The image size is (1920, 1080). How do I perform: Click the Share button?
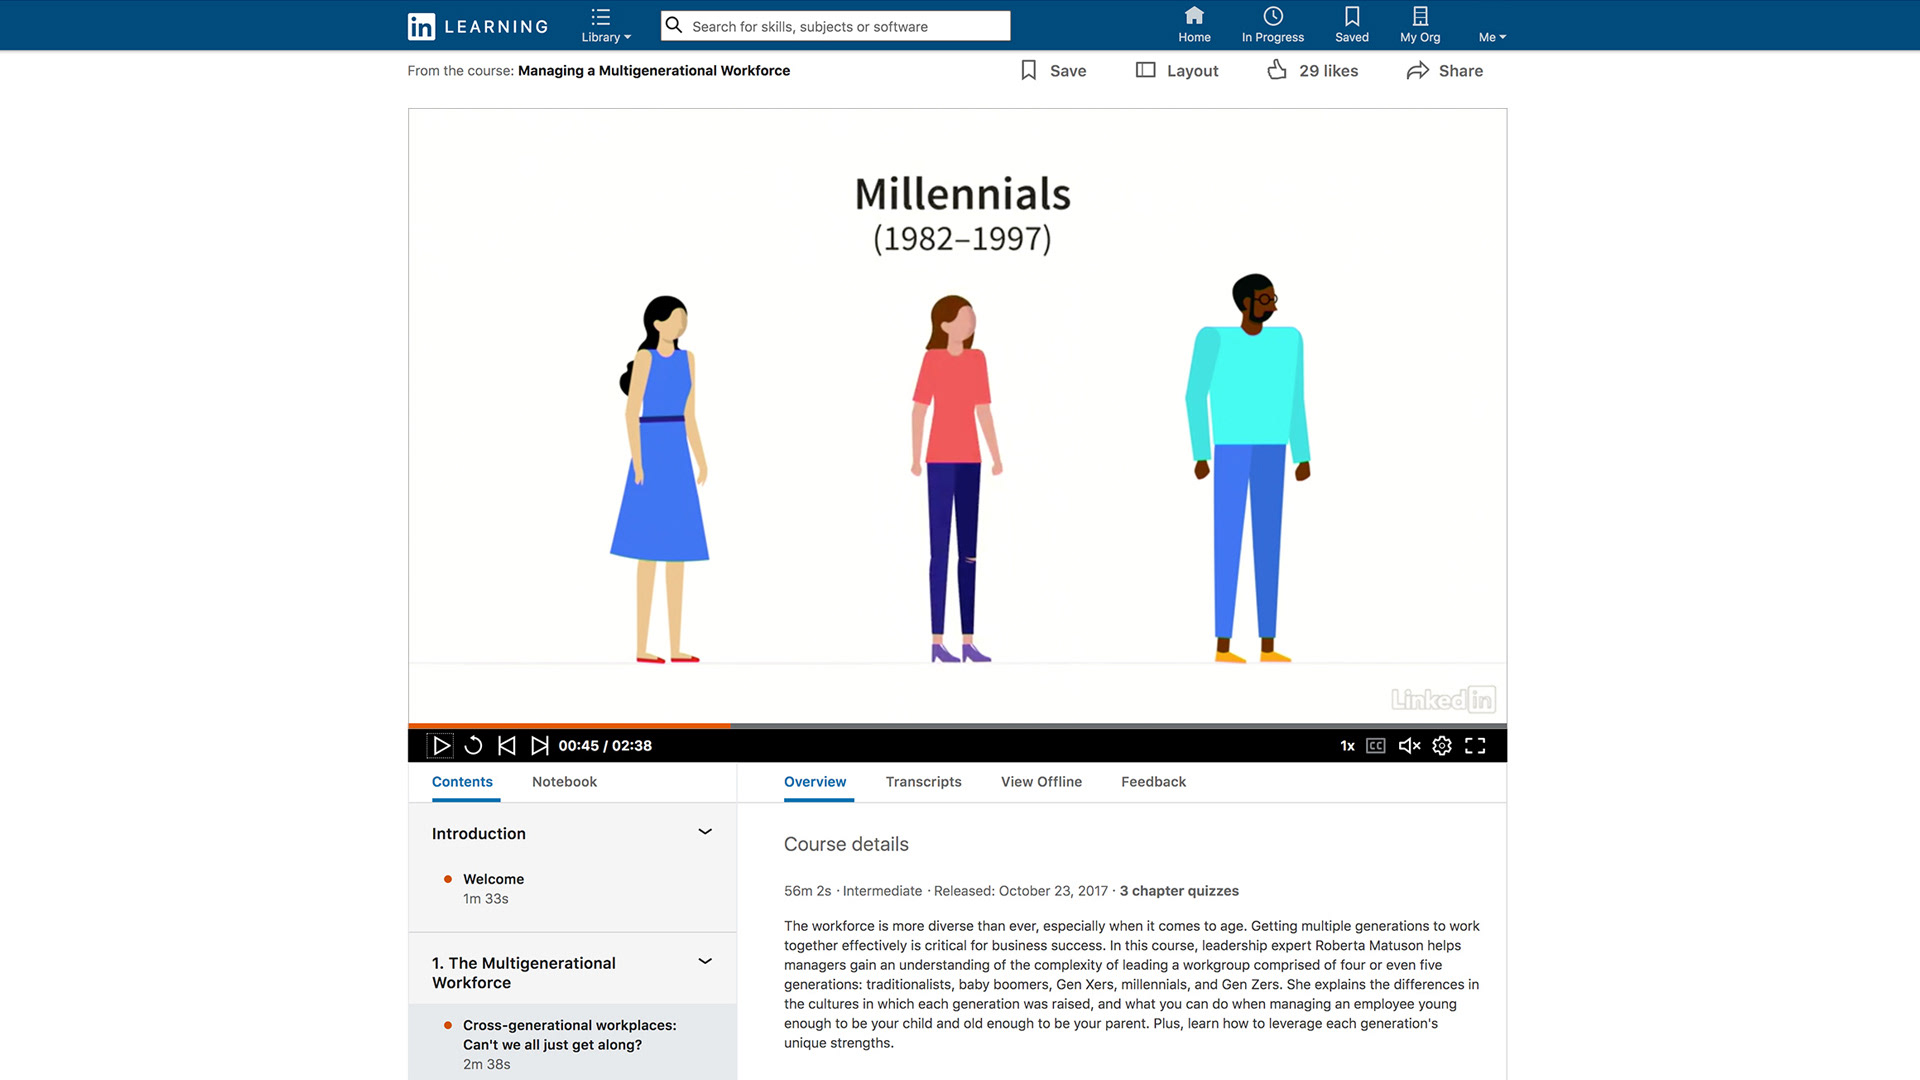(x=1445, y=71)
